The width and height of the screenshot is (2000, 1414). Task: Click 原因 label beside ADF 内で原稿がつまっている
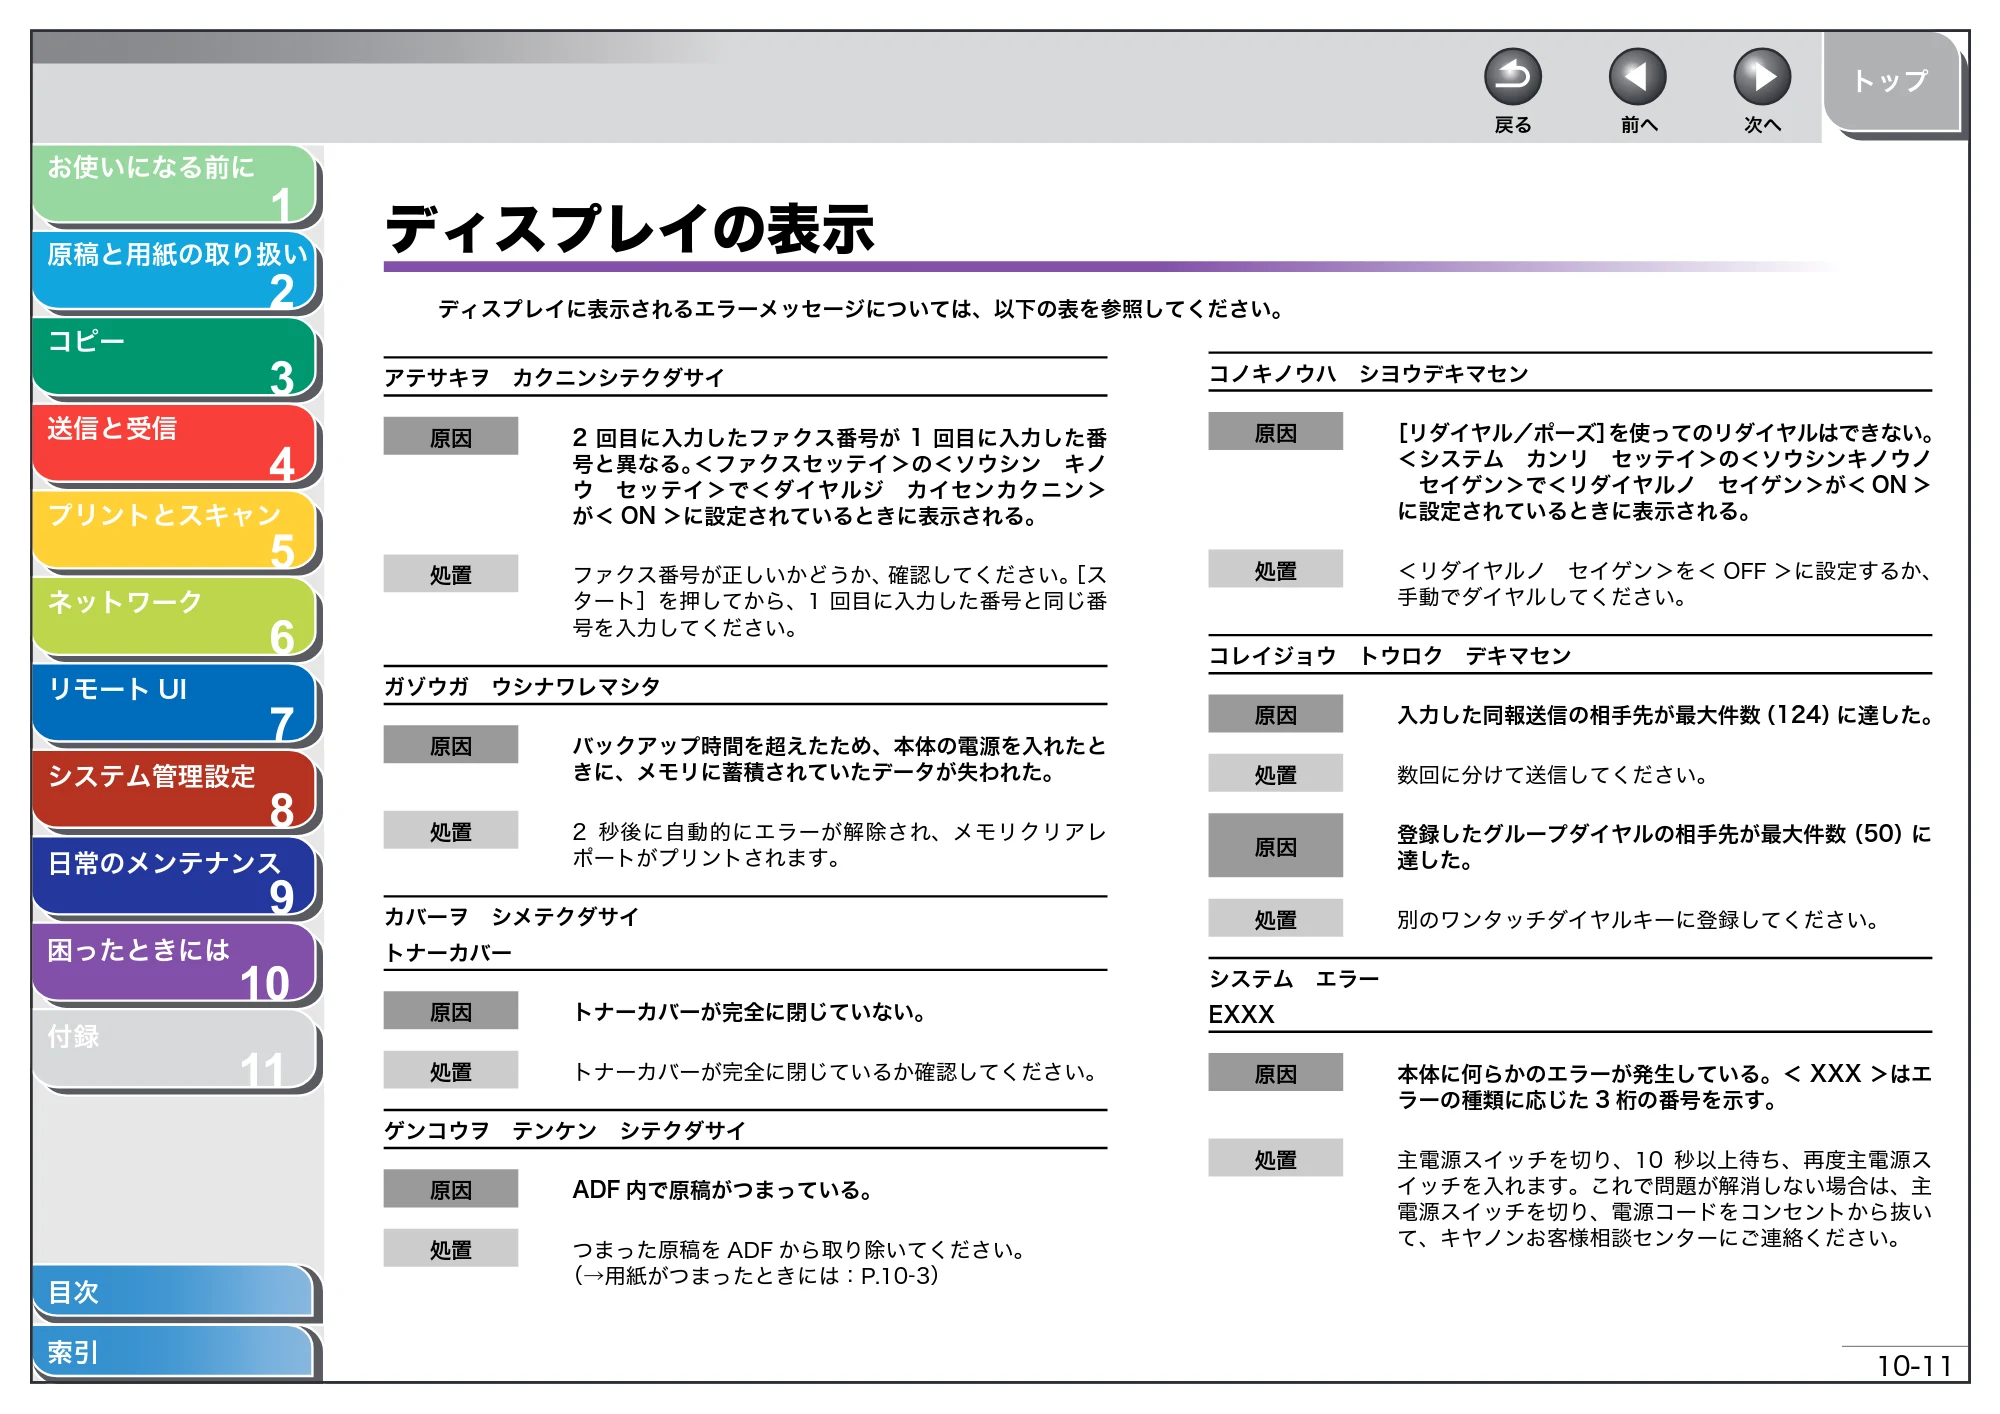[451, 1190]
